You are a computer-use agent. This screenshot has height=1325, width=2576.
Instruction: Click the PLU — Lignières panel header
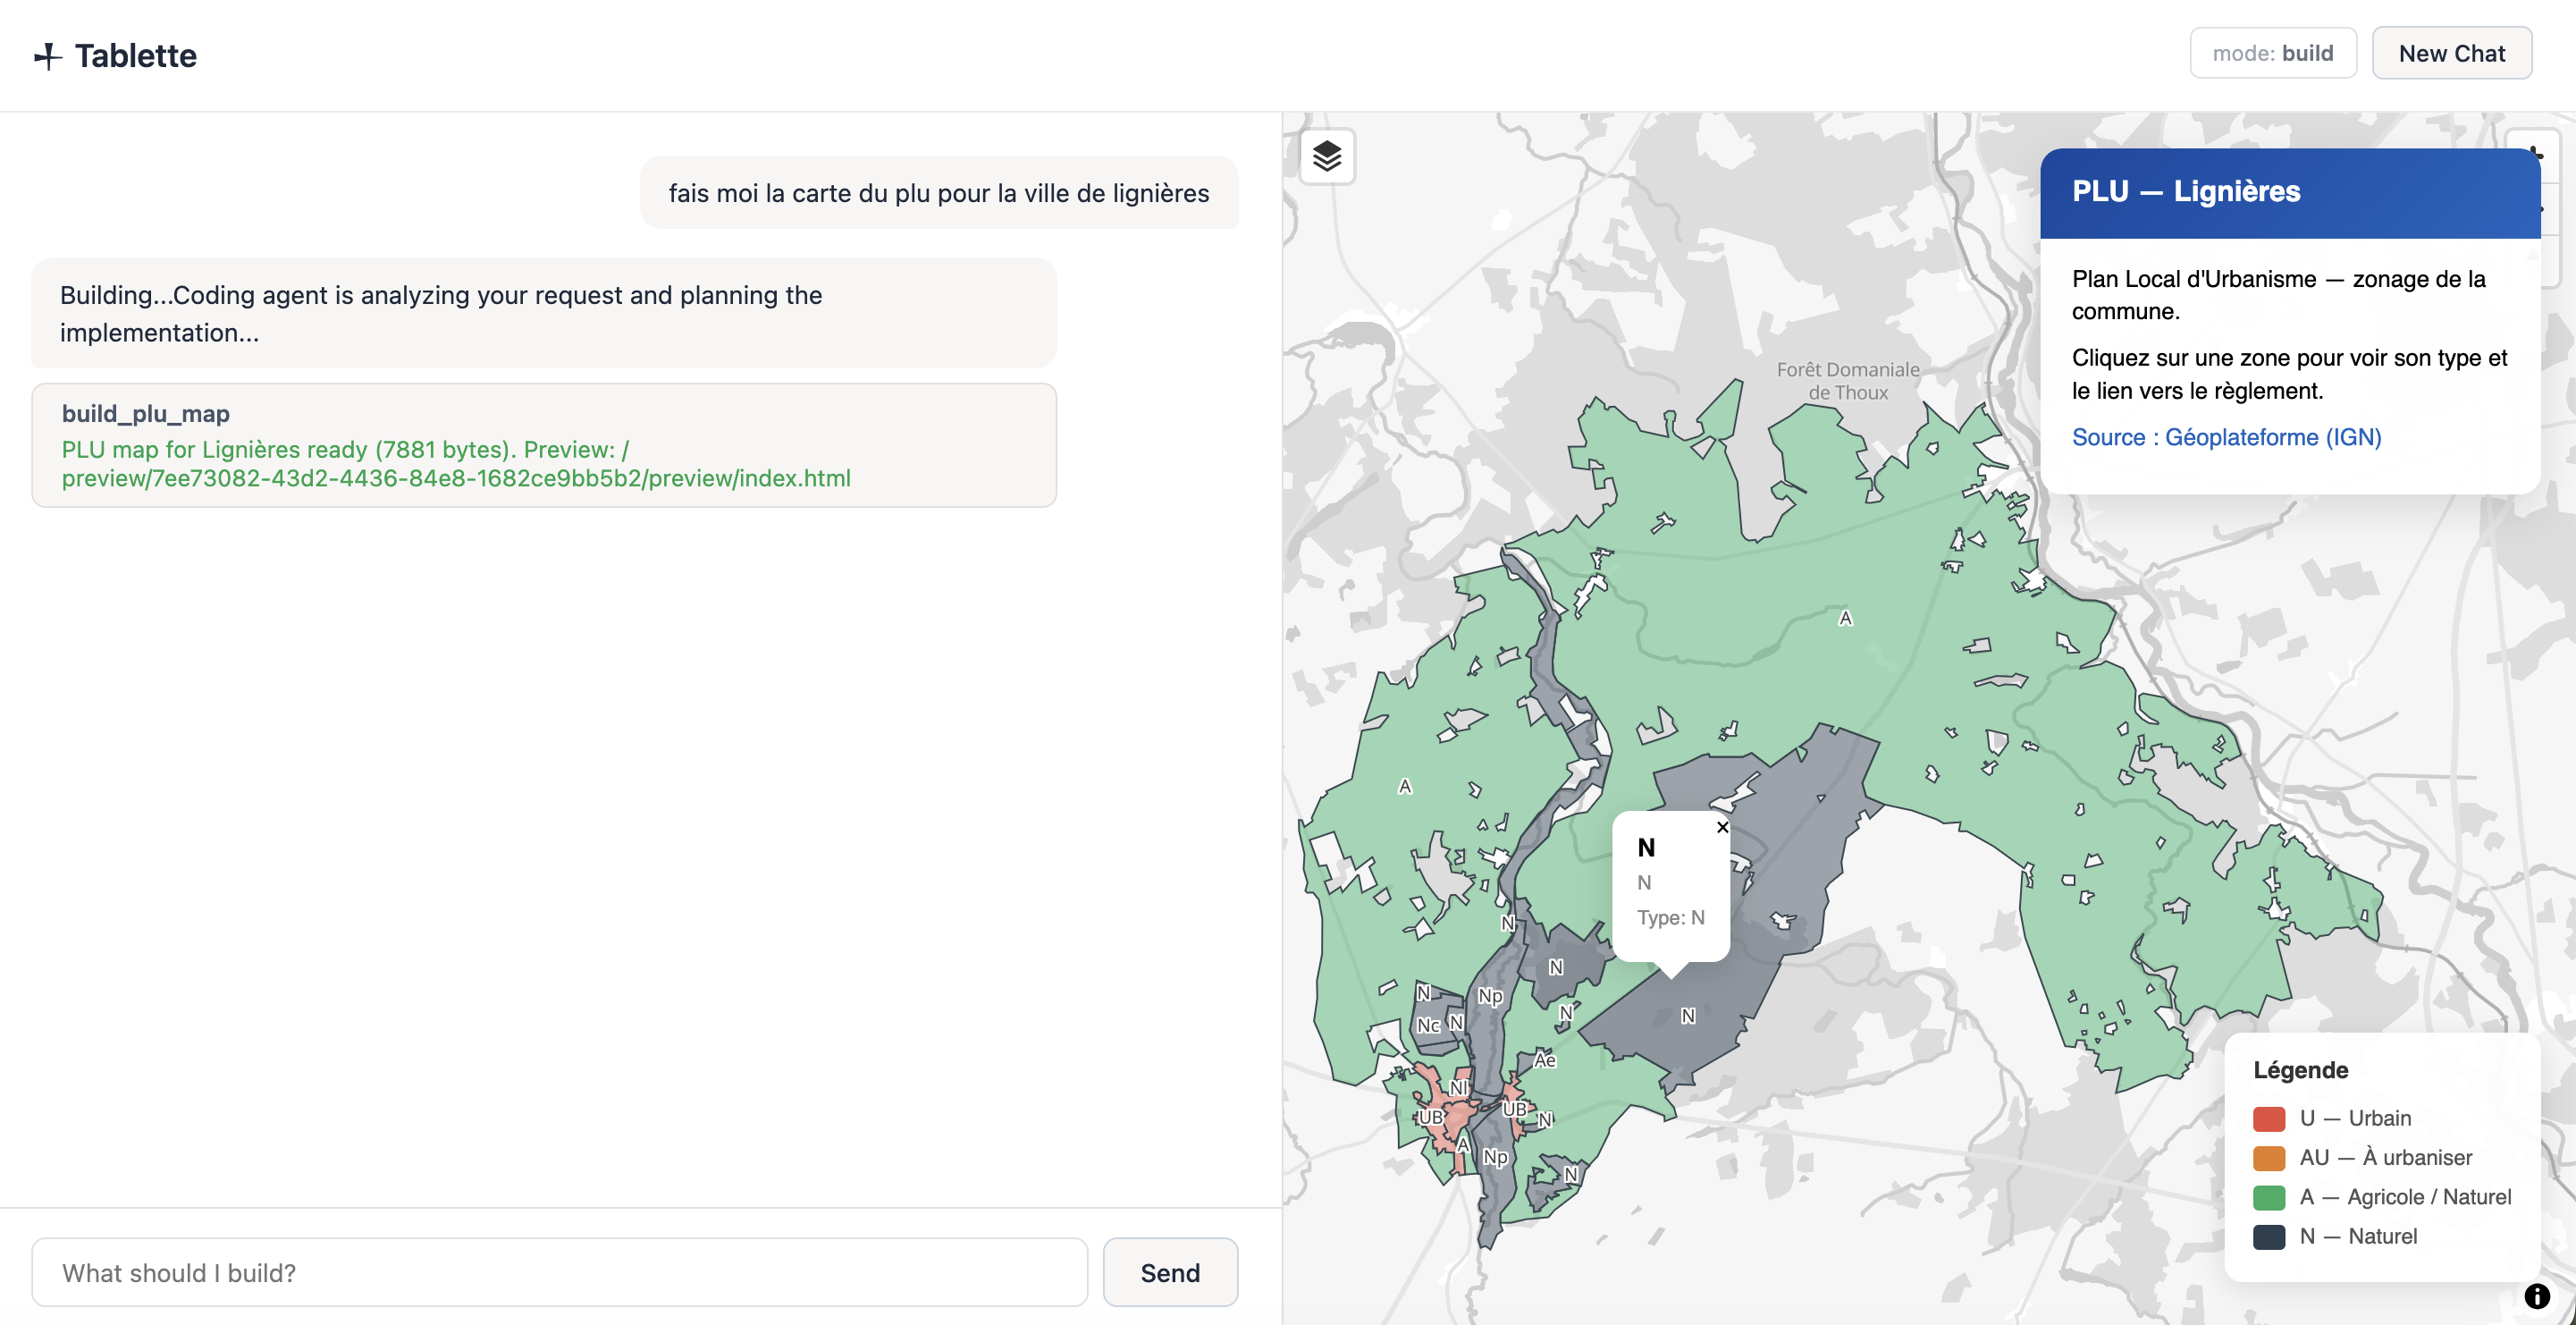point(2290,192)
